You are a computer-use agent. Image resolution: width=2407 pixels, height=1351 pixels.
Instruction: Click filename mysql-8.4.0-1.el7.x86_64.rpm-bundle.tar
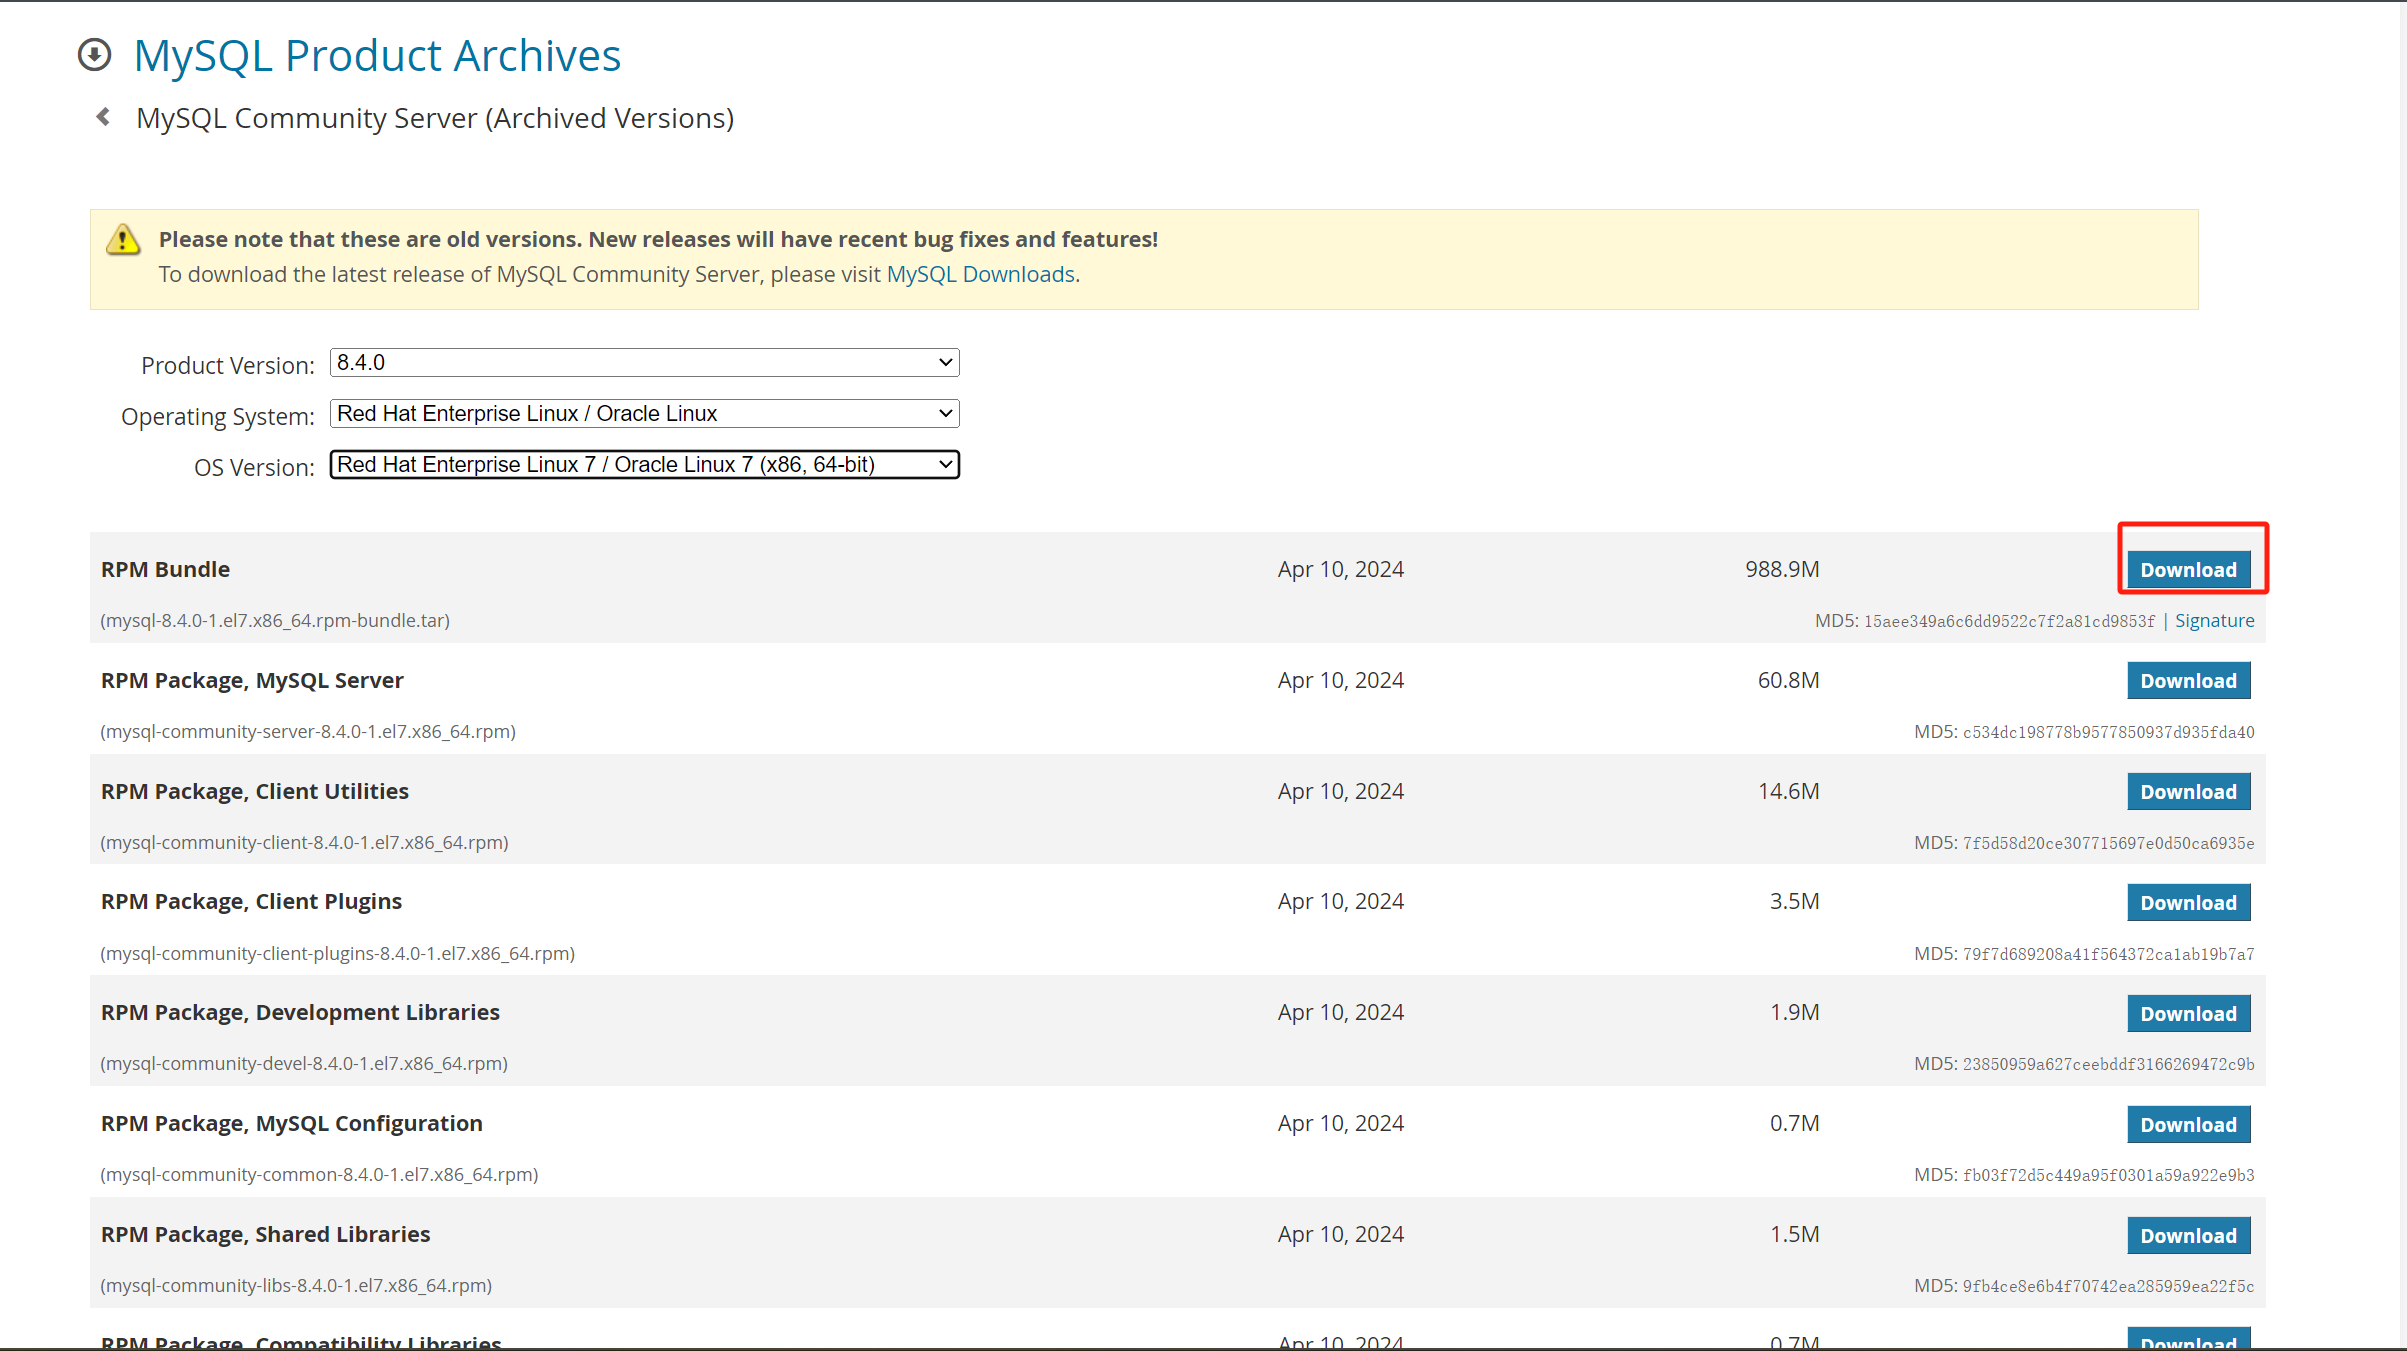(275, 620)
